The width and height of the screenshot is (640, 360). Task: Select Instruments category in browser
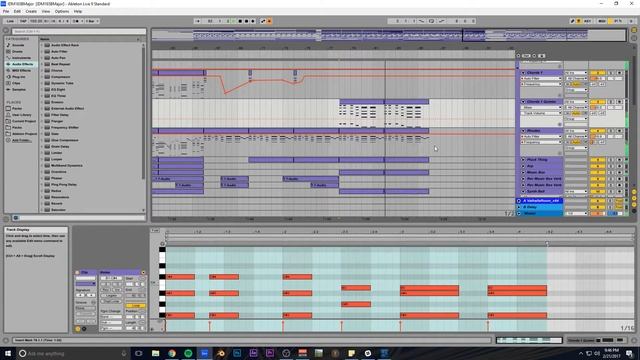(20, 58)
